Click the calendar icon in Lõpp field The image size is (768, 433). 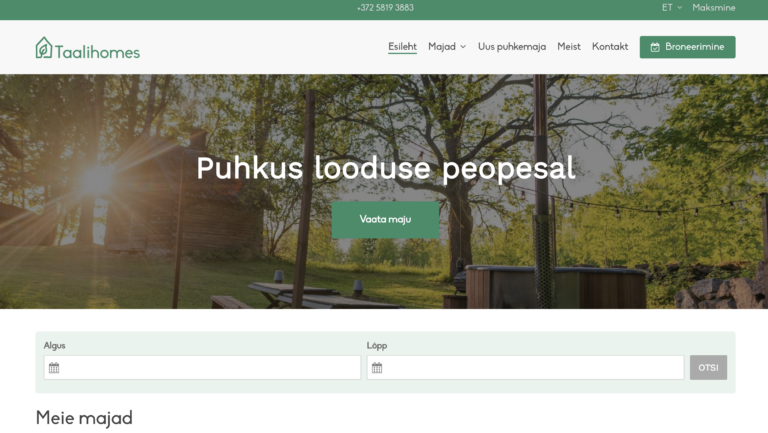pos(377,368)
